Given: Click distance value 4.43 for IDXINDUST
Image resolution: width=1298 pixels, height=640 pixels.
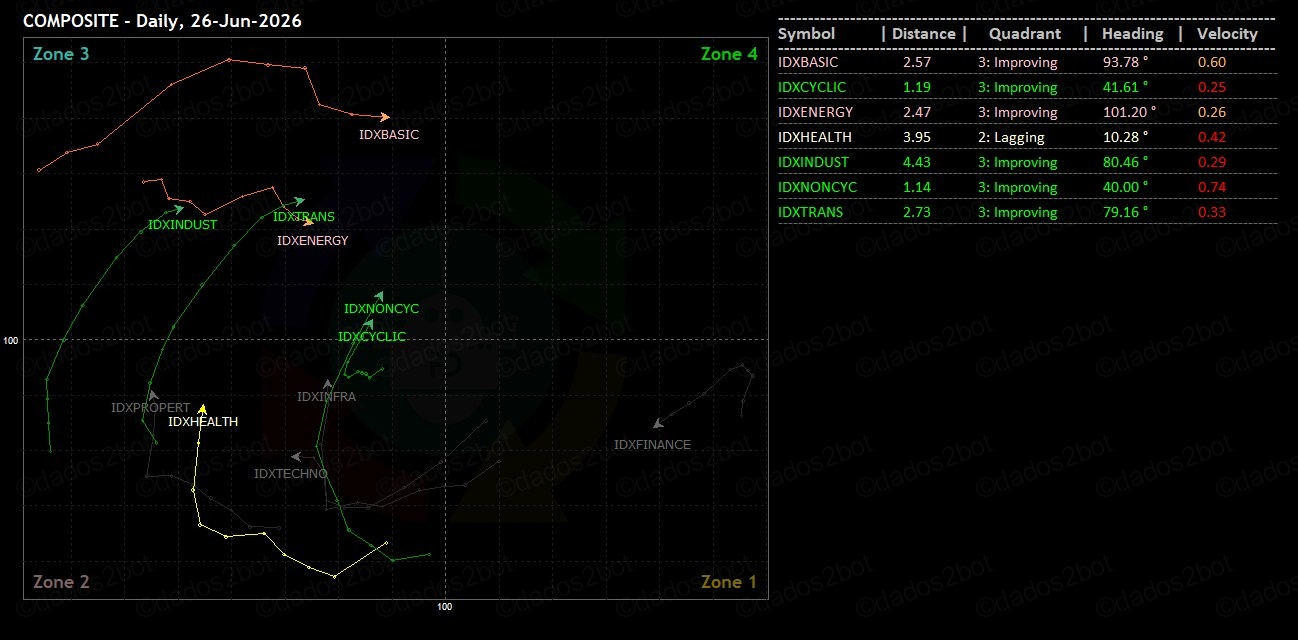Looking at the screenshot, I should pyautogui.click(x=916, y=162).
